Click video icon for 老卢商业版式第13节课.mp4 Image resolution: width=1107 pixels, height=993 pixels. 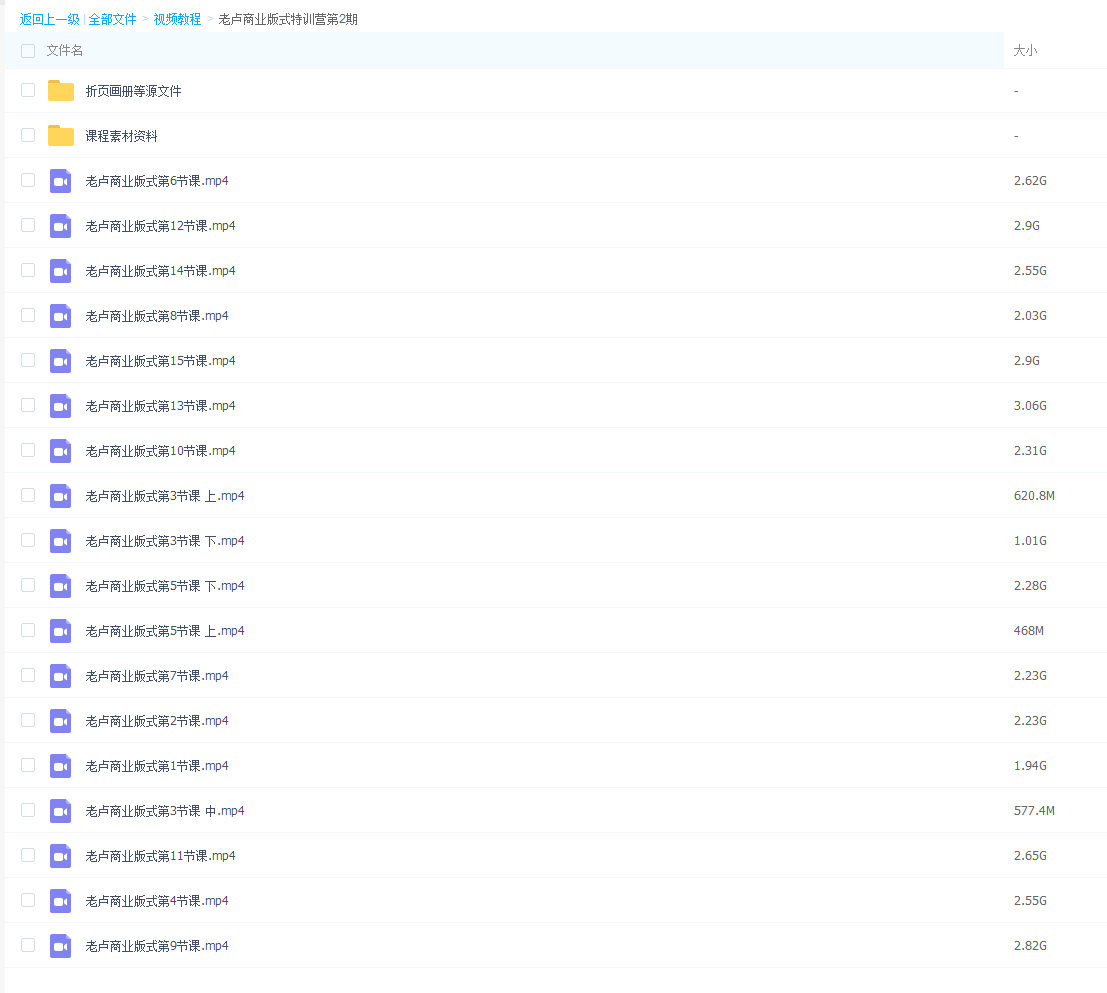(x=61, y=406)
